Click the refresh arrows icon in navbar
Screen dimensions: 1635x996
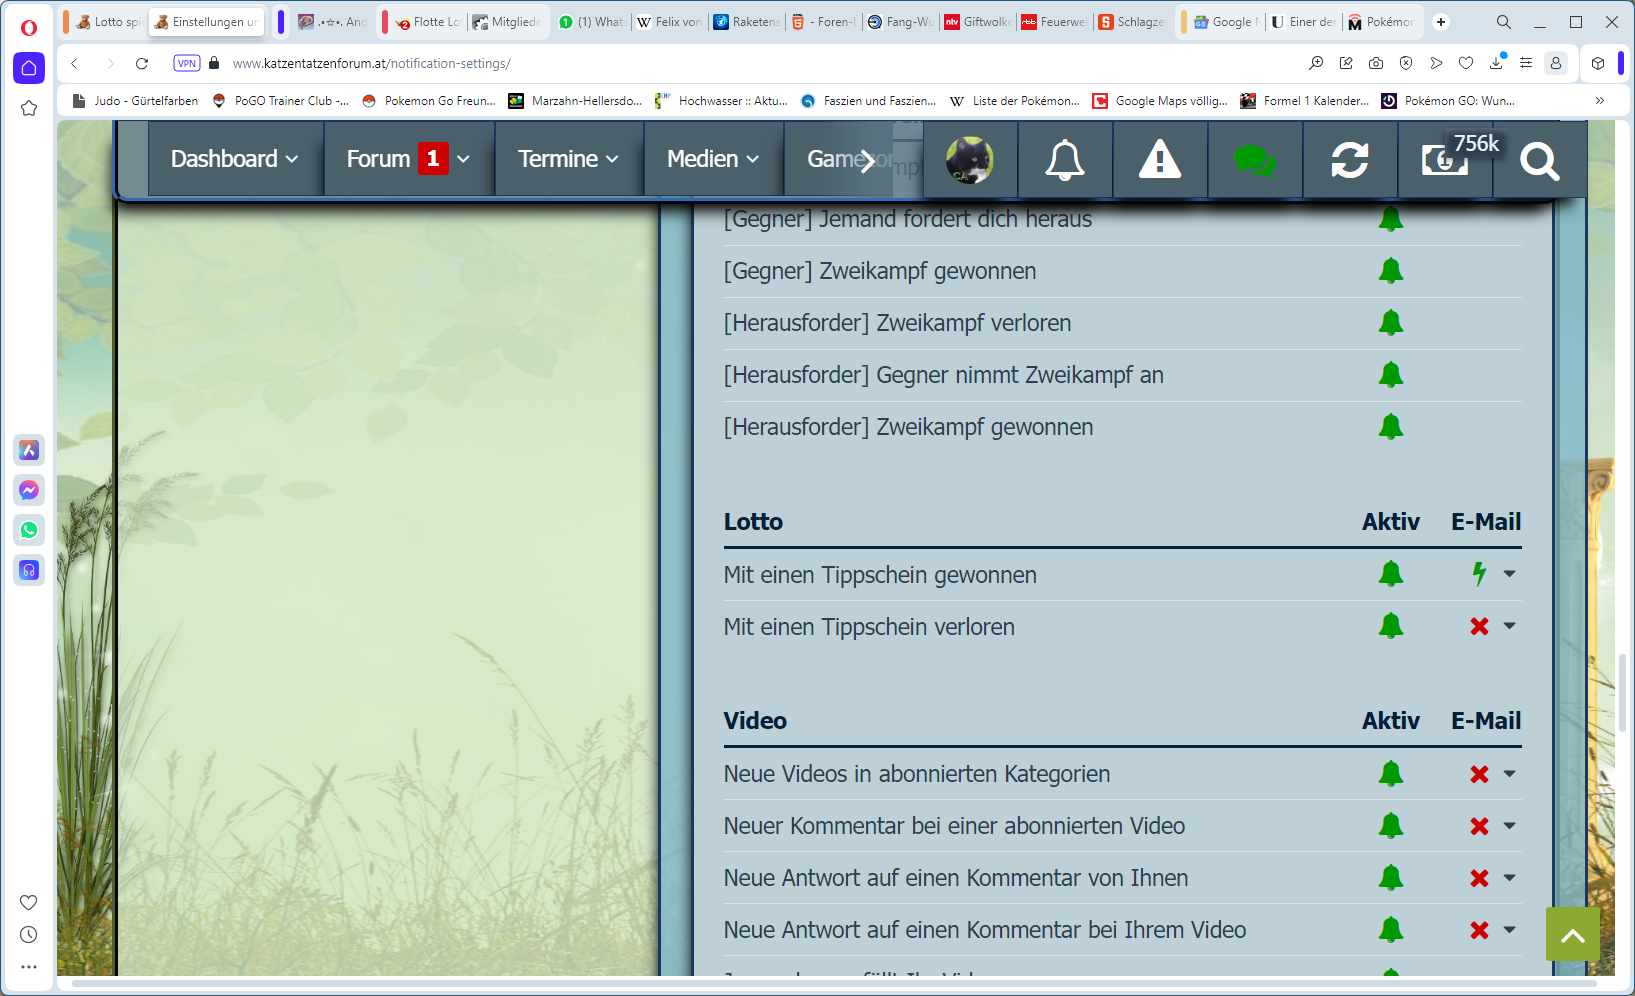[x=1349, y=160]
